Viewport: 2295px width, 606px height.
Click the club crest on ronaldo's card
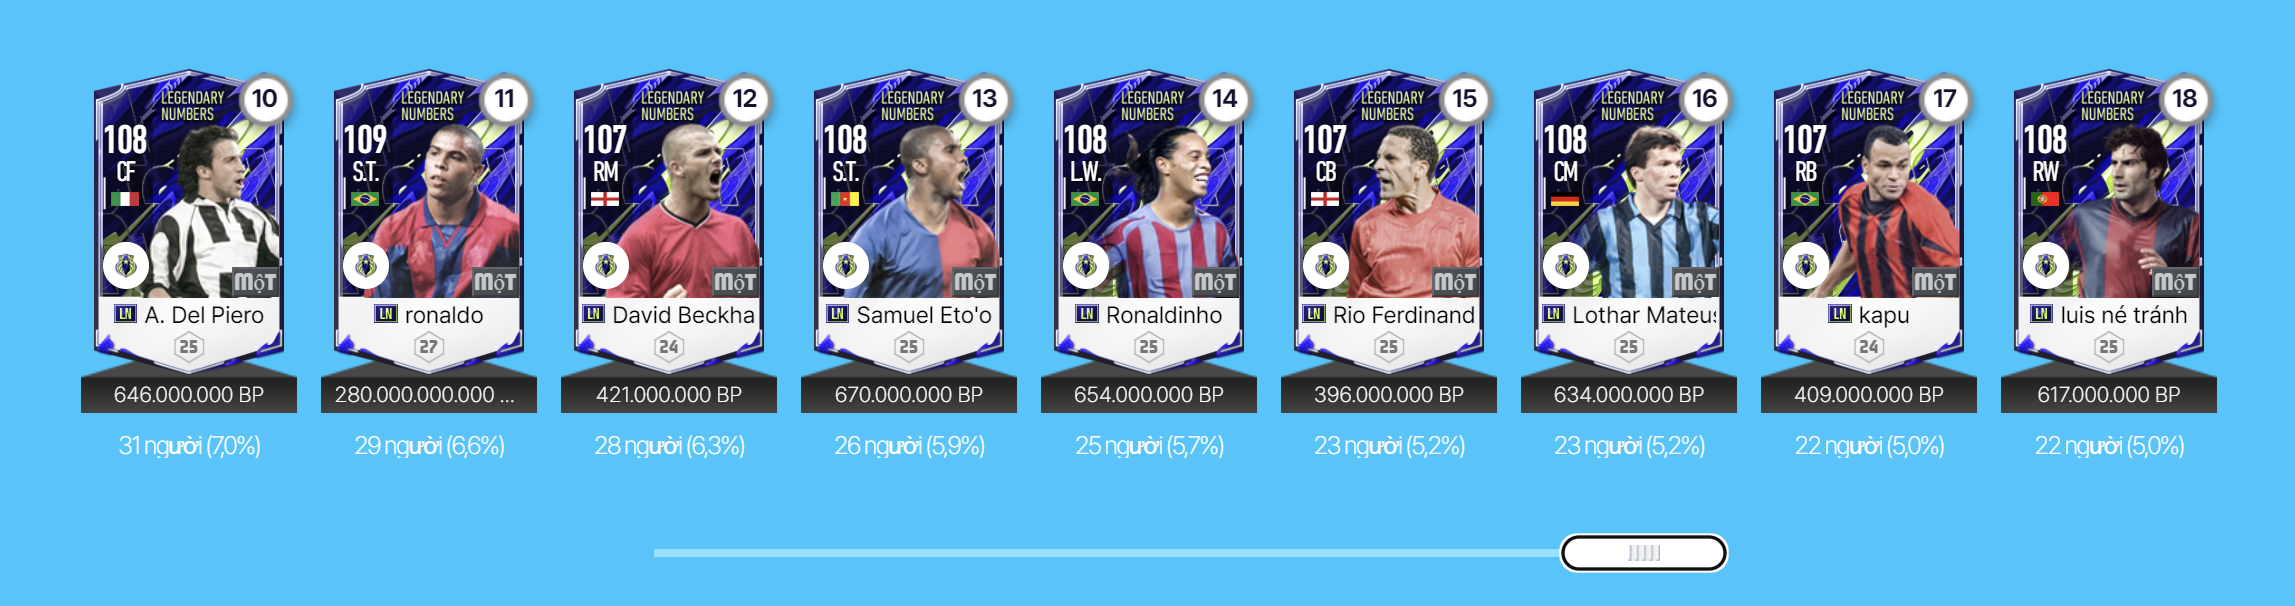click(366, 266)
